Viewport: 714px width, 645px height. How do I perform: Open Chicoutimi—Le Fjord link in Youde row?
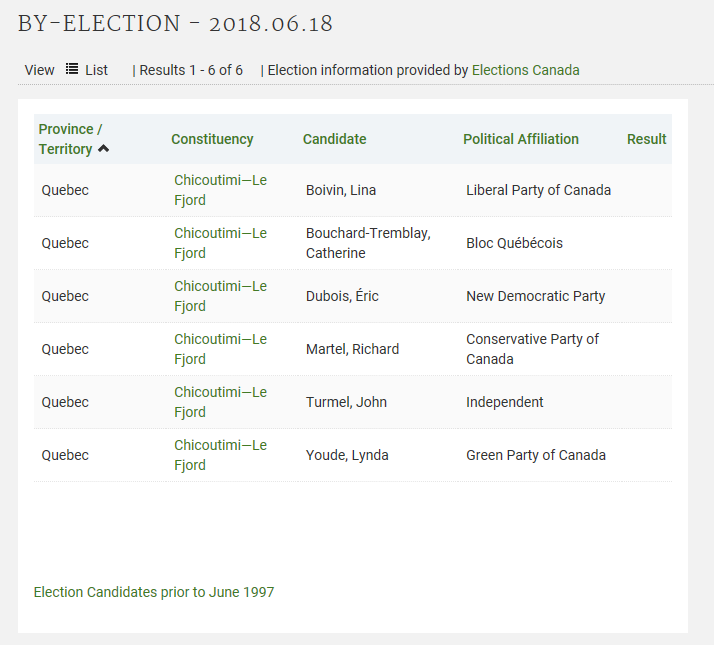point(220,455)
